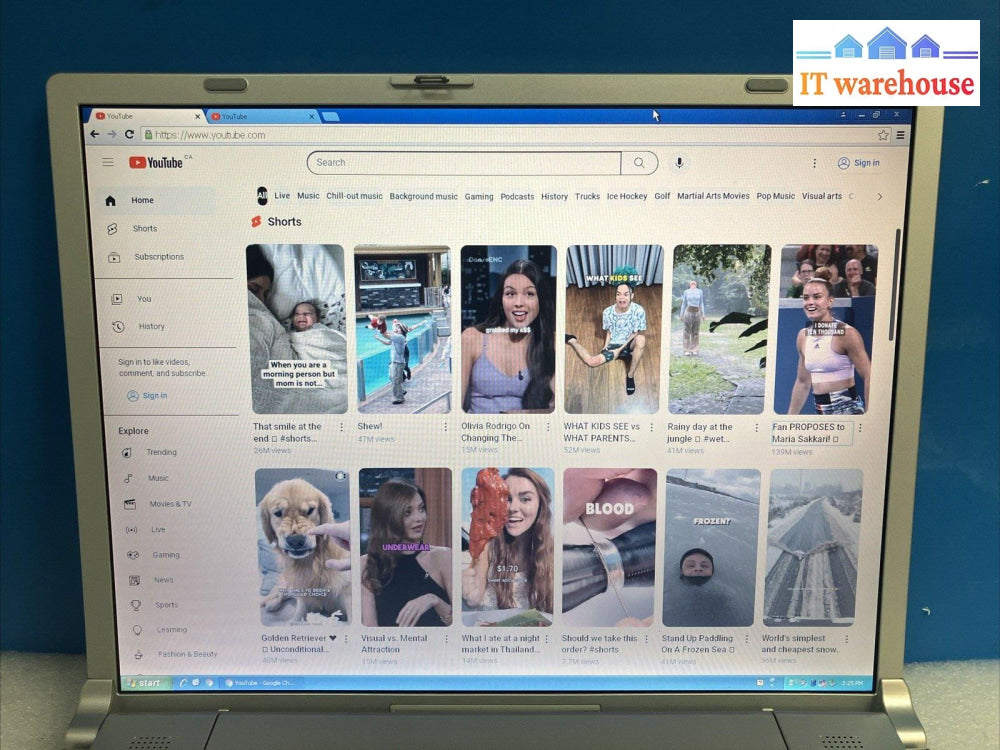Screen dimensions: 1000x750
Task: Open the three-dot settings menu beside Sign in
Action: [814, 163]
